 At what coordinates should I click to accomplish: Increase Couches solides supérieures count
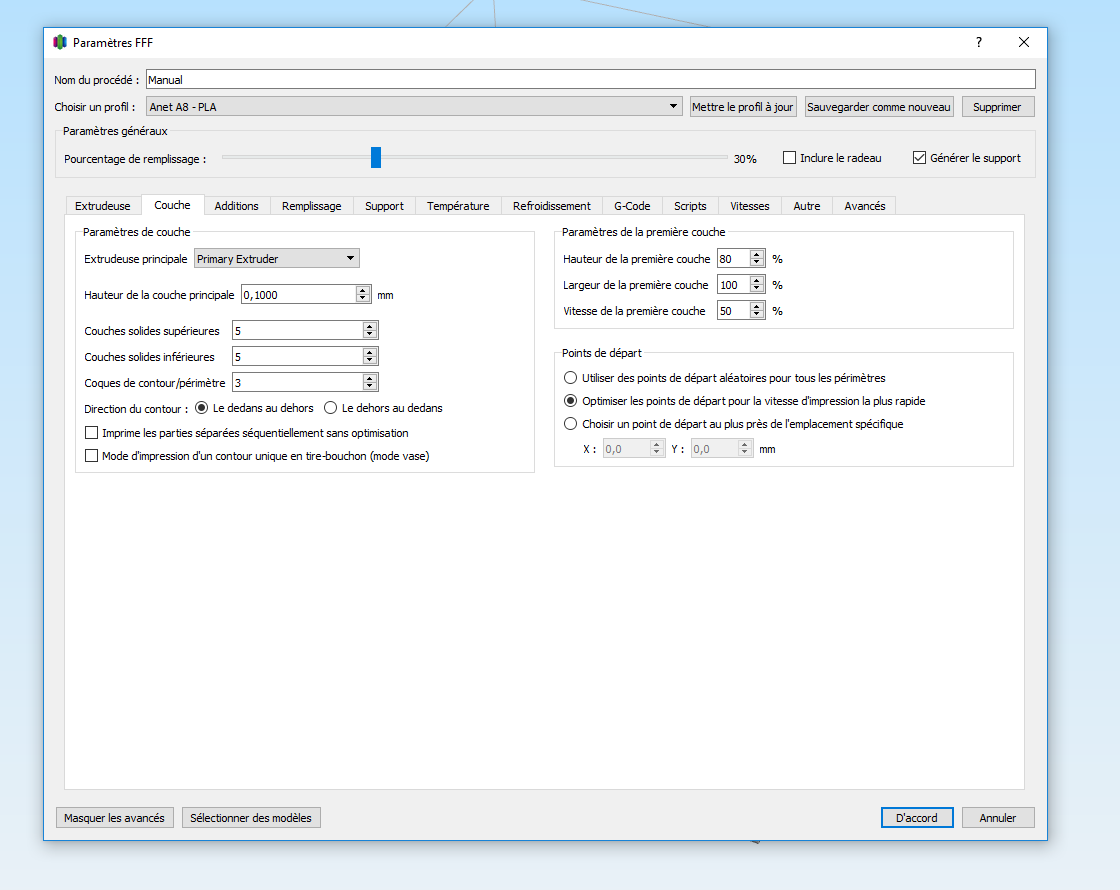tap(369, 326)
